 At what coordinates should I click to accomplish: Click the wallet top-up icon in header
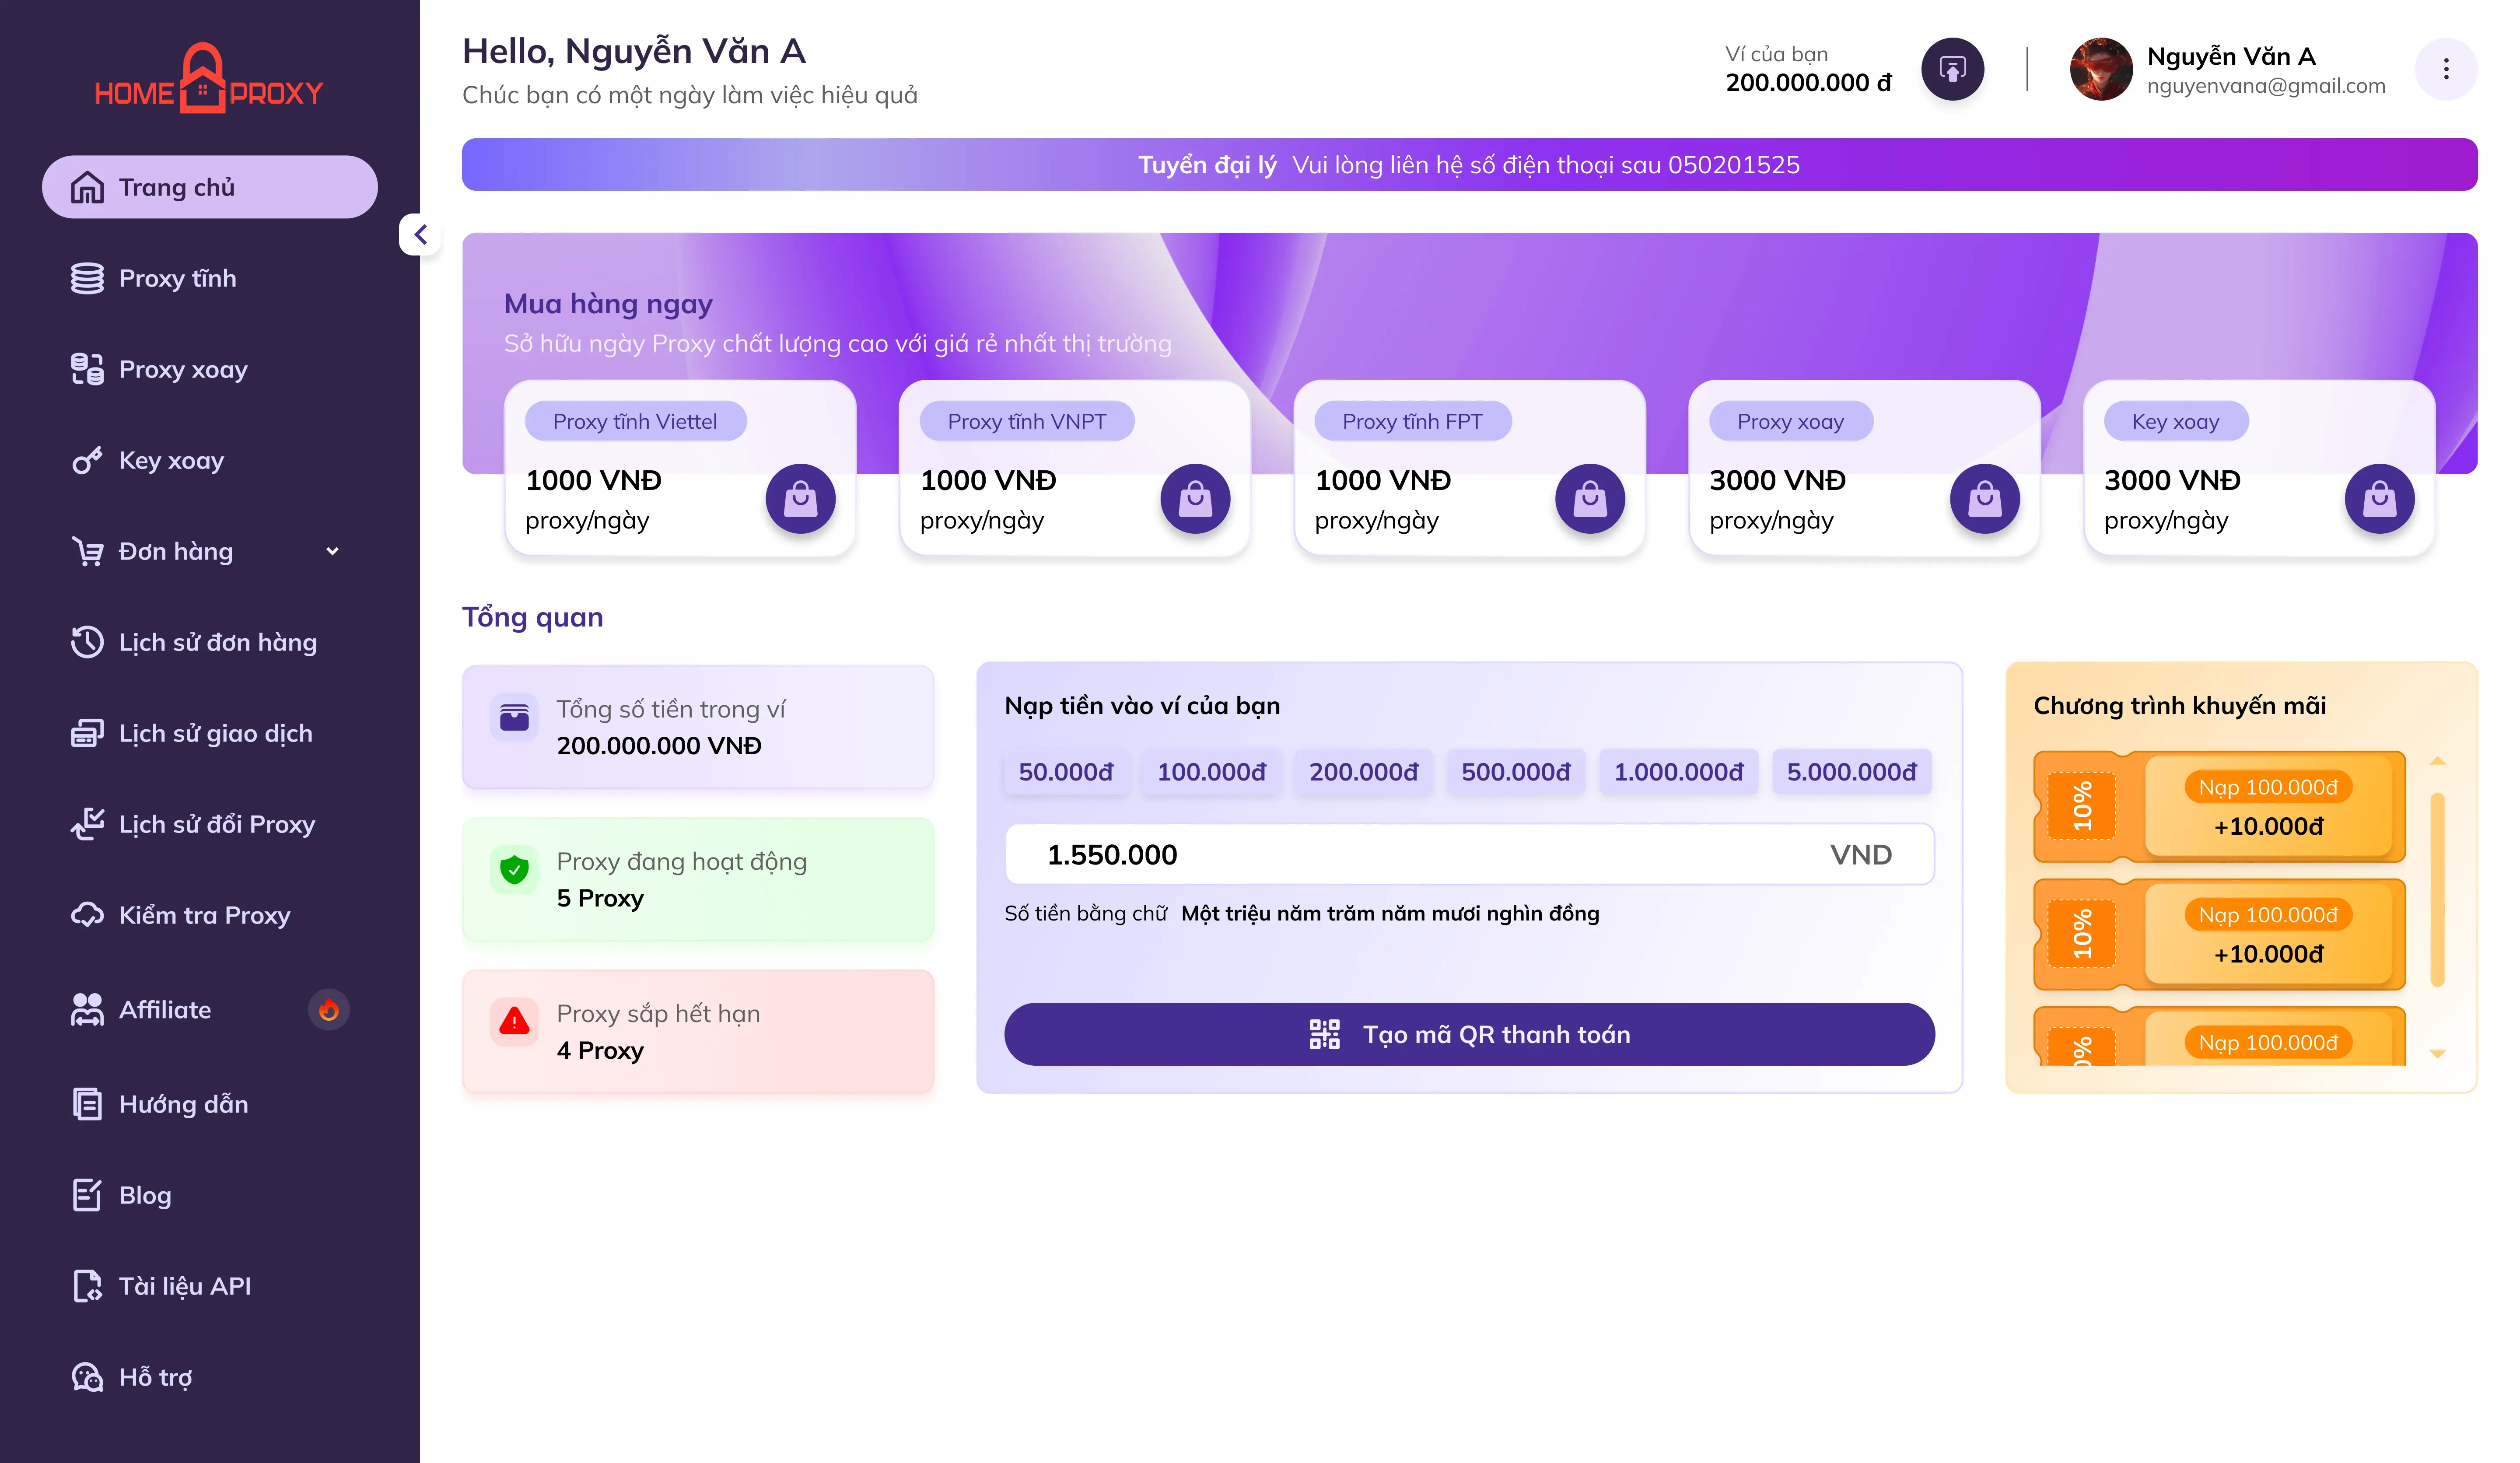[1952, 69]
